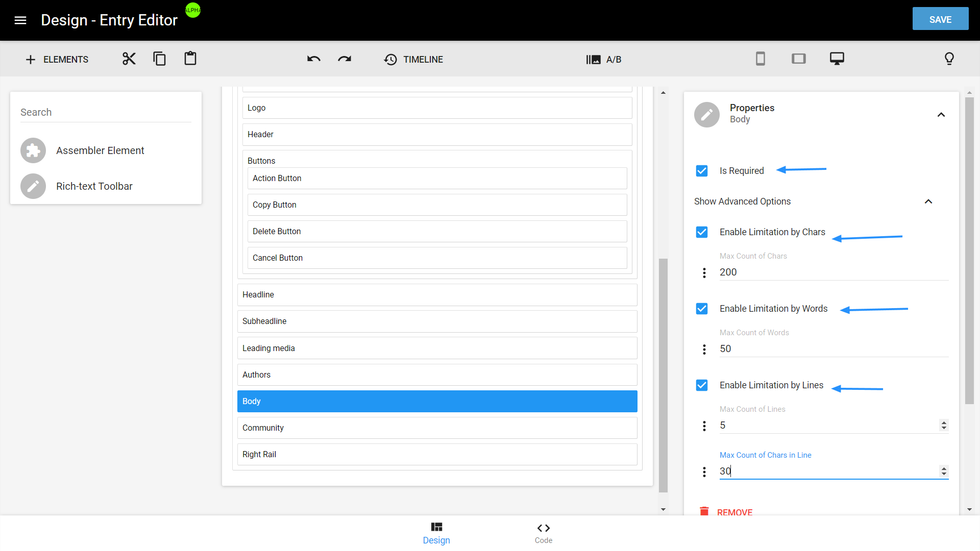Undo the last change
Screen dimensions: 980x551
313,59
